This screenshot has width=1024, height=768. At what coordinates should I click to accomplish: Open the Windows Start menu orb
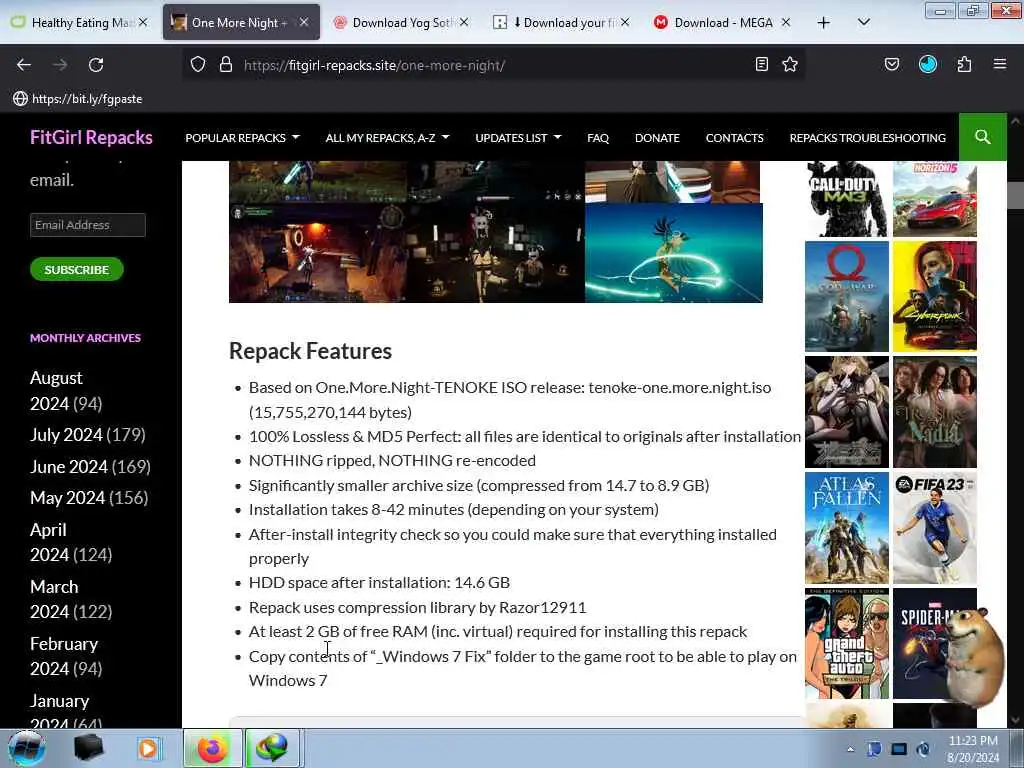[x=27, y=748]
